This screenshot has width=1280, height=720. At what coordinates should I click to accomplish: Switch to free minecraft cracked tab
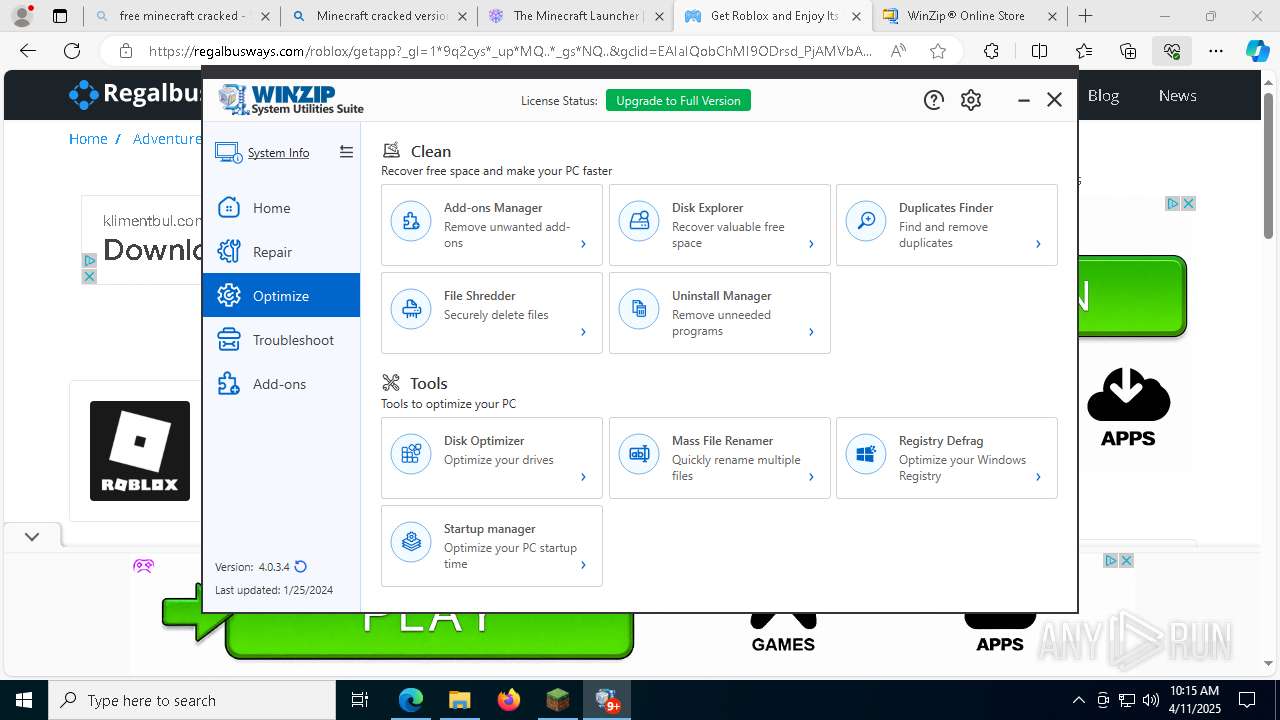[183, 16]
